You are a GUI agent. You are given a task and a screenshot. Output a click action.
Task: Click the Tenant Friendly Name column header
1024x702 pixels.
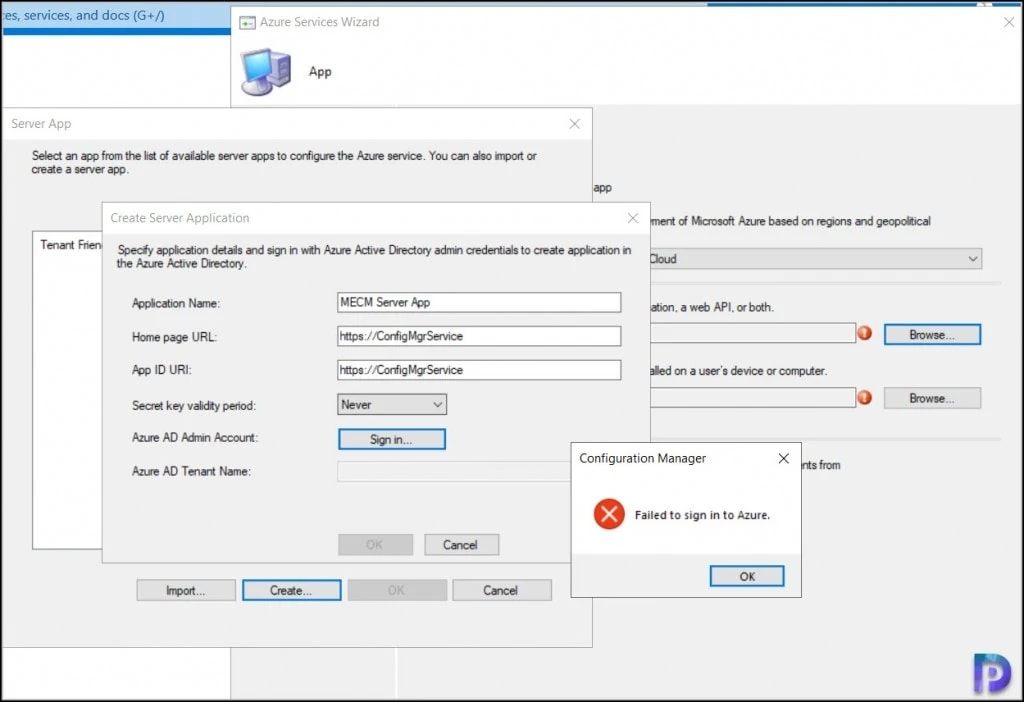click(x=71, y=245)
